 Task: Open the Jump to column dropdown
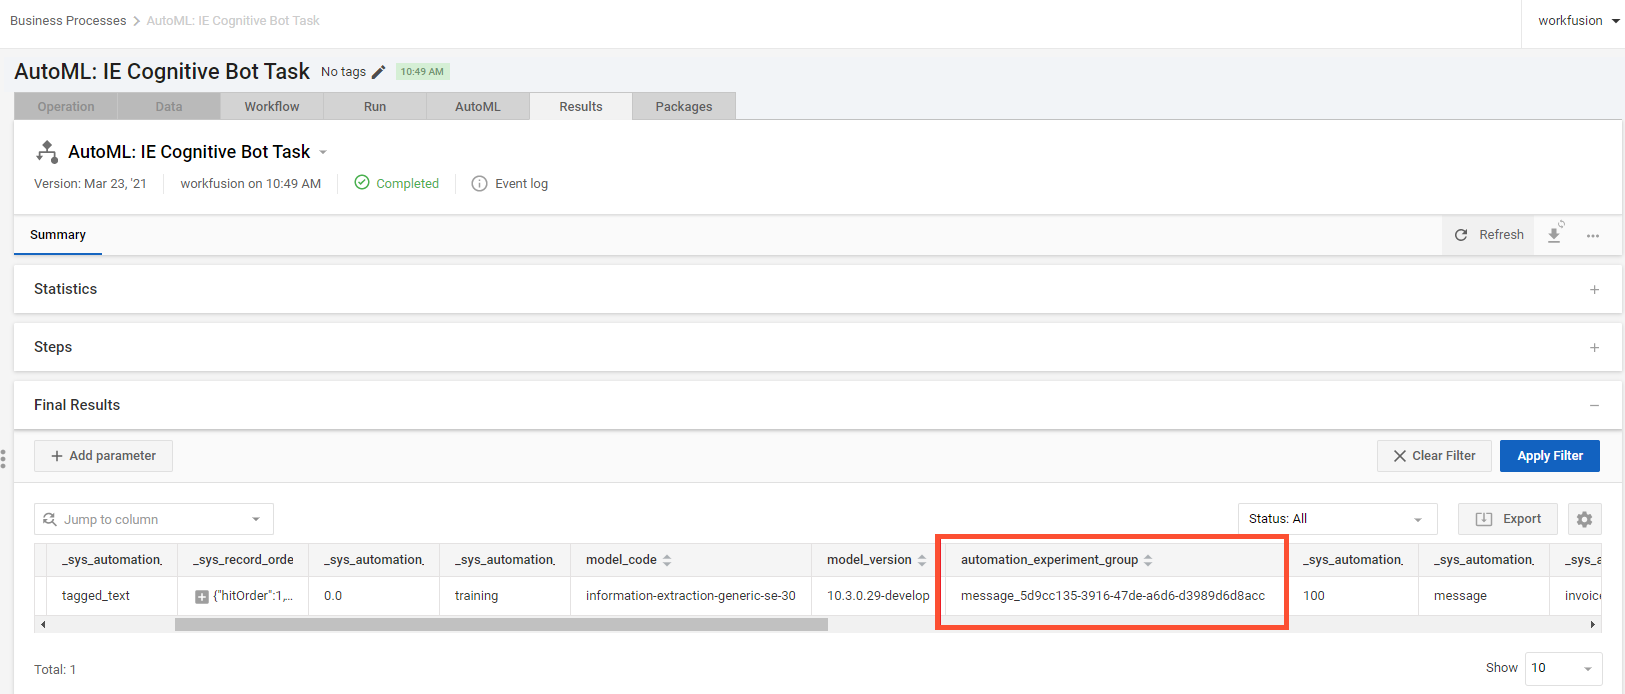[154, 519]
